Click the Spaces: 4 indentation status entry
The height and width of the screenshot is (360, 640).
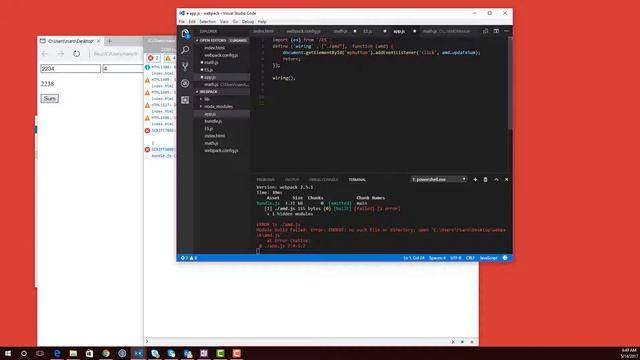point(437,258)
